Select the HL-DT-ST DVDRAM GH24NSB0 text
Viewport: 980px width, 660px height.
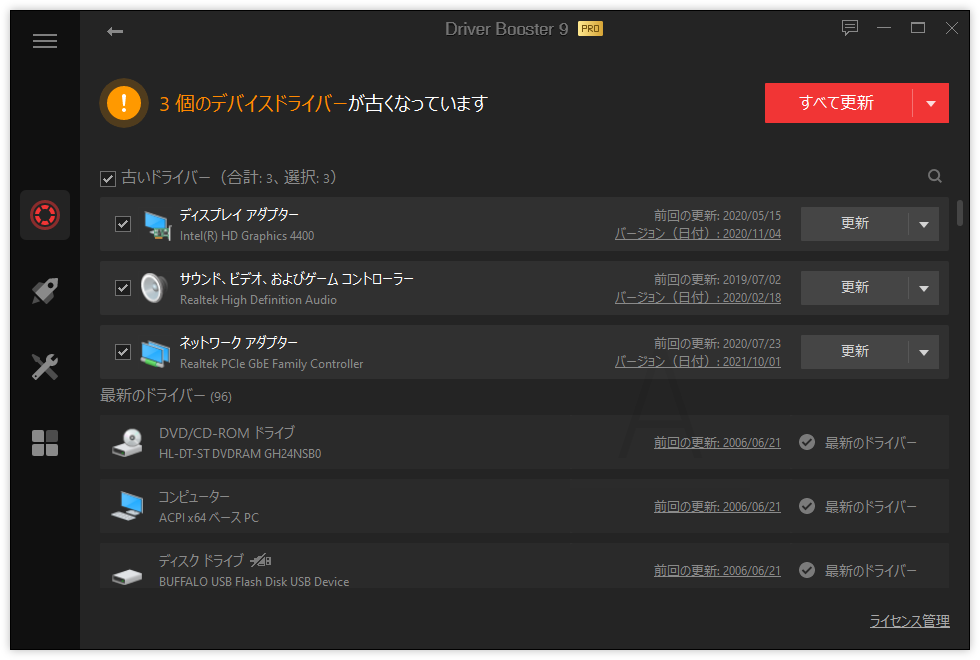(x=240, y=454)
